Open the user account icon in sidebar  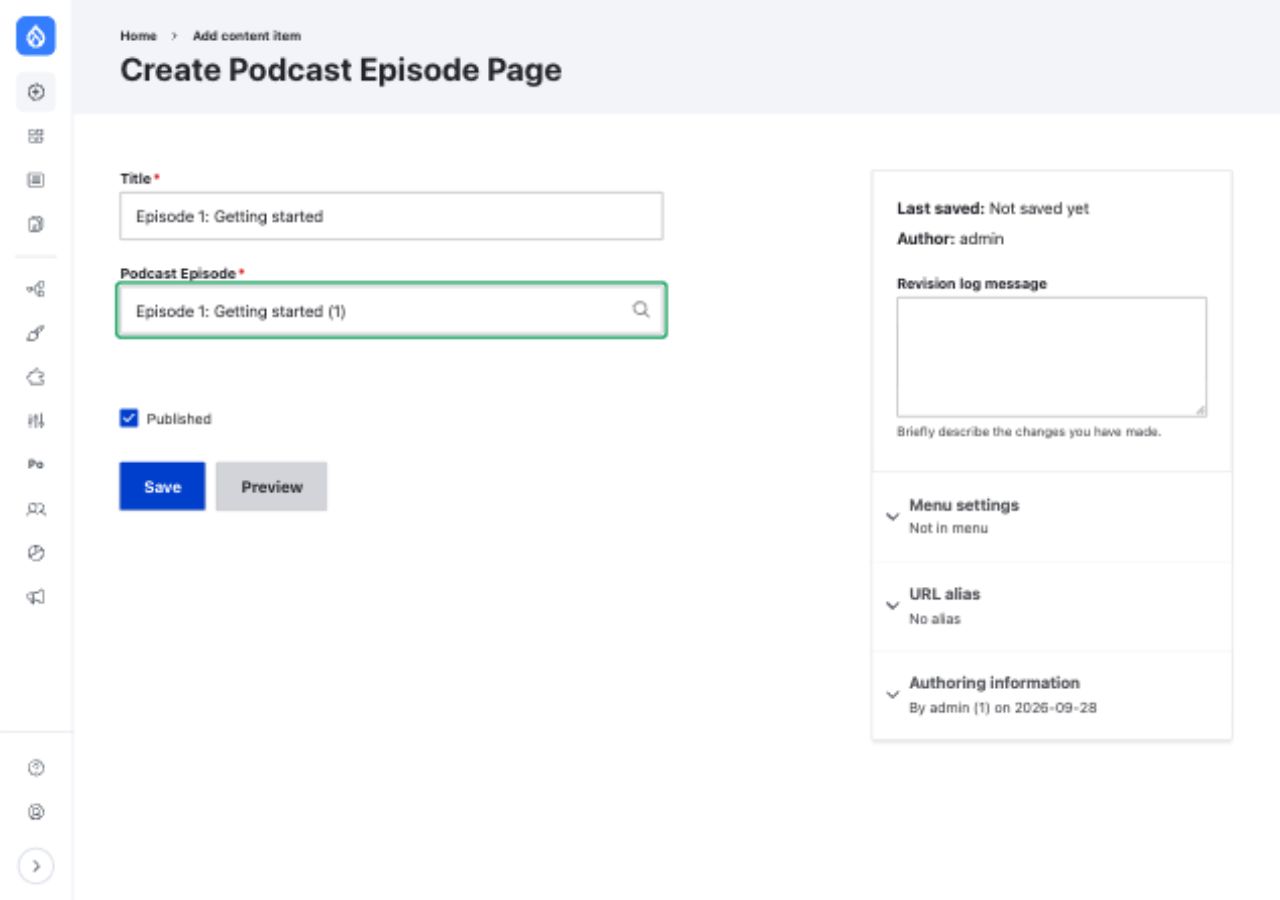click(x=36, y=812)
